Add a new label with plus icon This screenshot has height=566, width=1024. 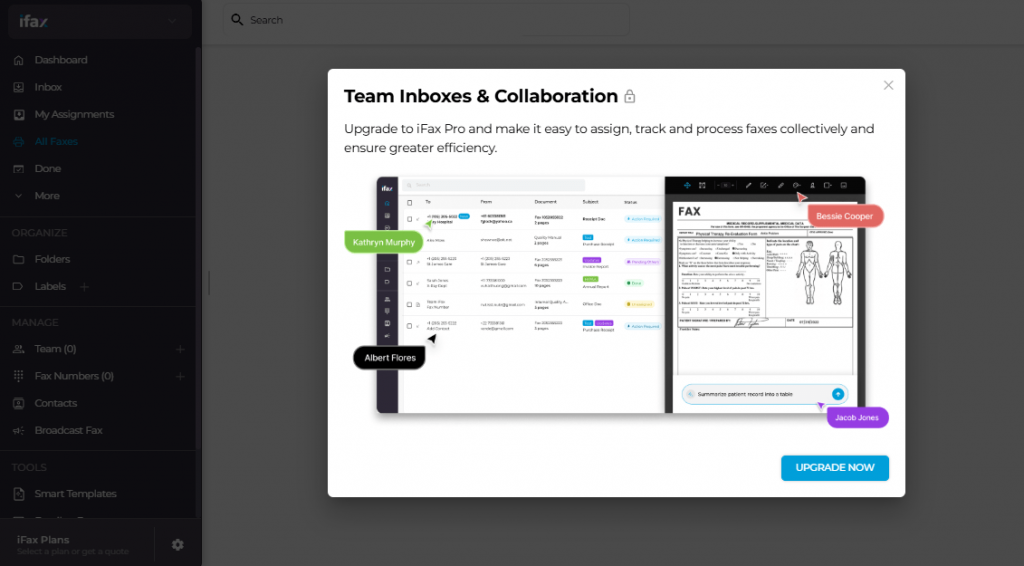coord(84,287)
